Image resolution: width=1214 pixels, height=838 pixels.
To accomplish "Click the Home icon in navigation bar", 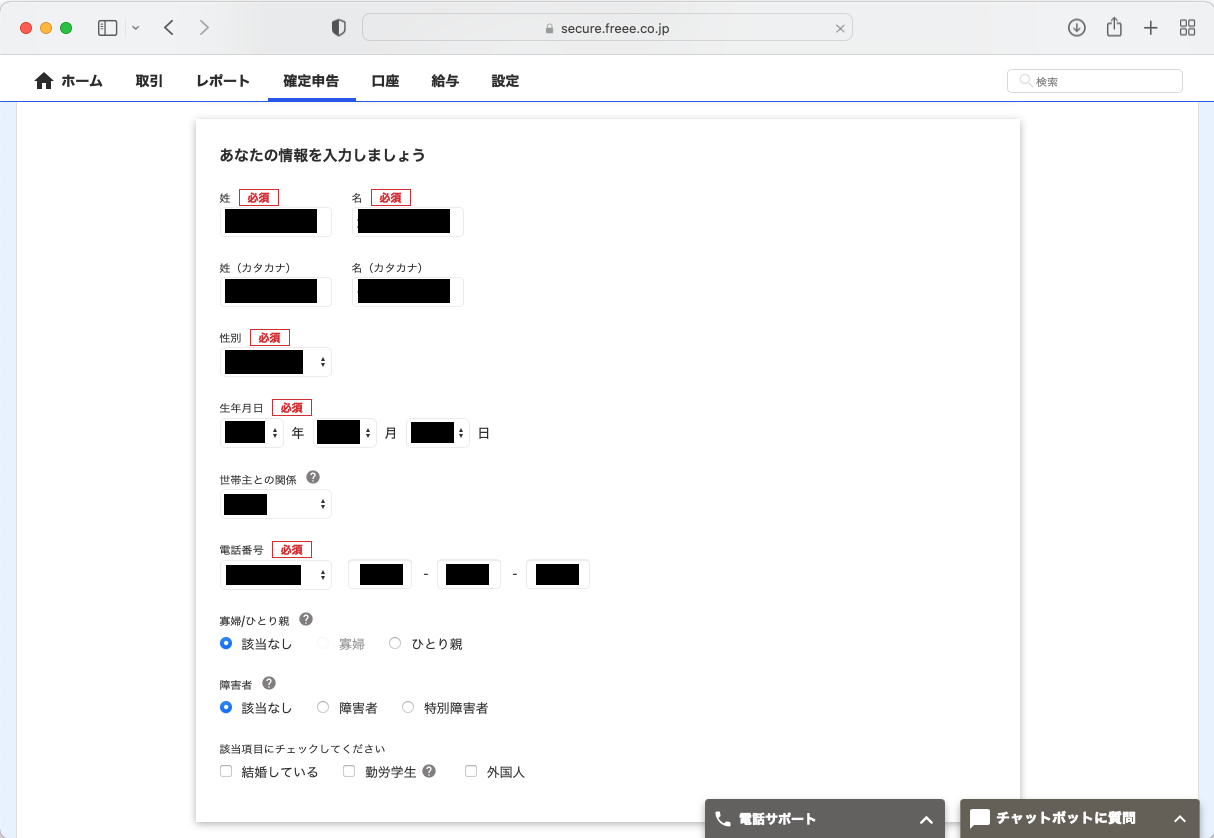I will pos(44,81).
